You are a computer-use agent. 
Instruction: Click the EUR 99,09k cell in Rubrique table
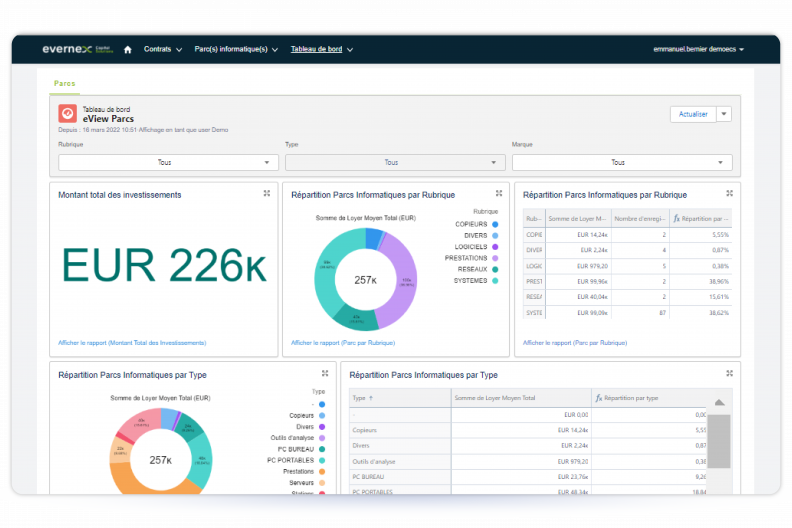578,313
